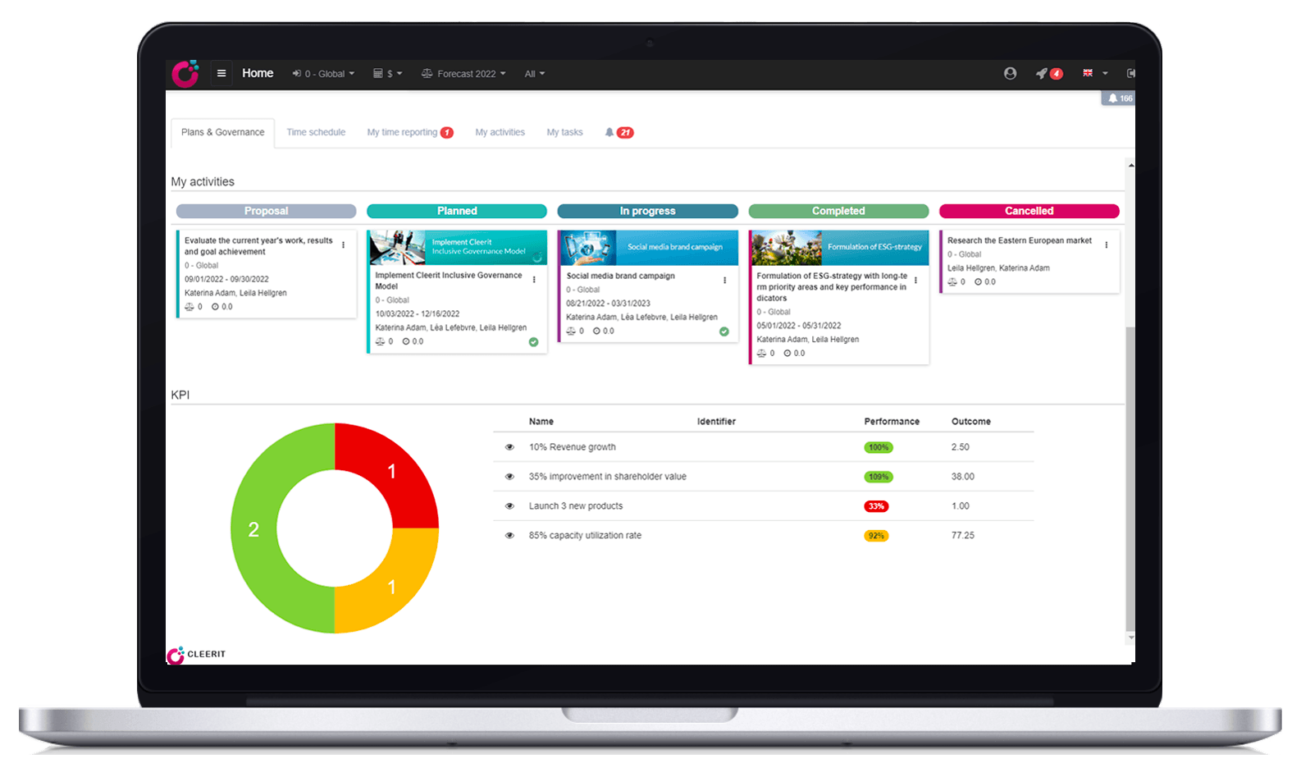Open the user profile icon
Viewport: 1301px width, 768px height.
(1010, 73)
